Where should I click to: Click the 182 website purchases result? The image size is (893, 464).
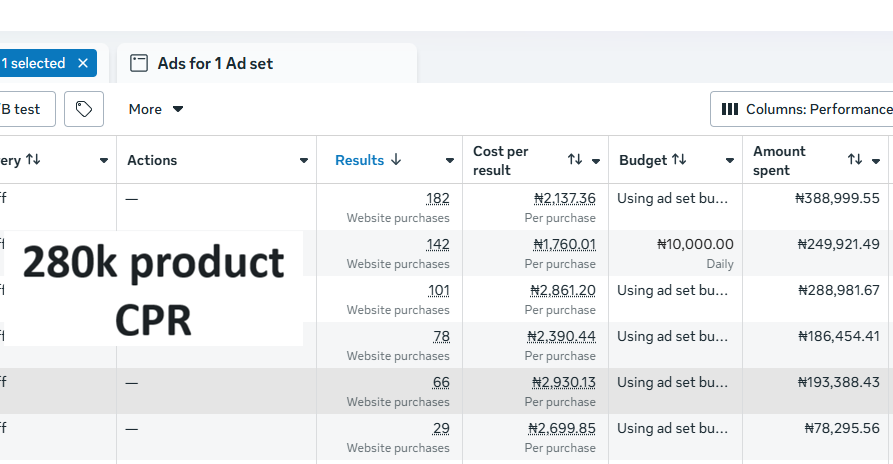click(437, 198)
